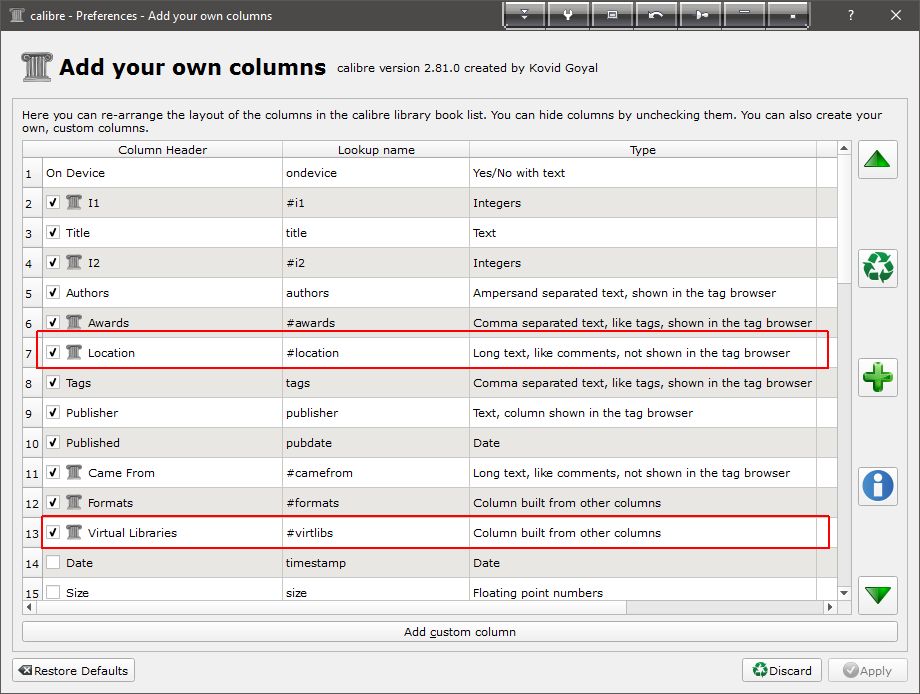This screenshot has height=694, width=920.
Task: Click the Type column header
Action: click(643, 150)
